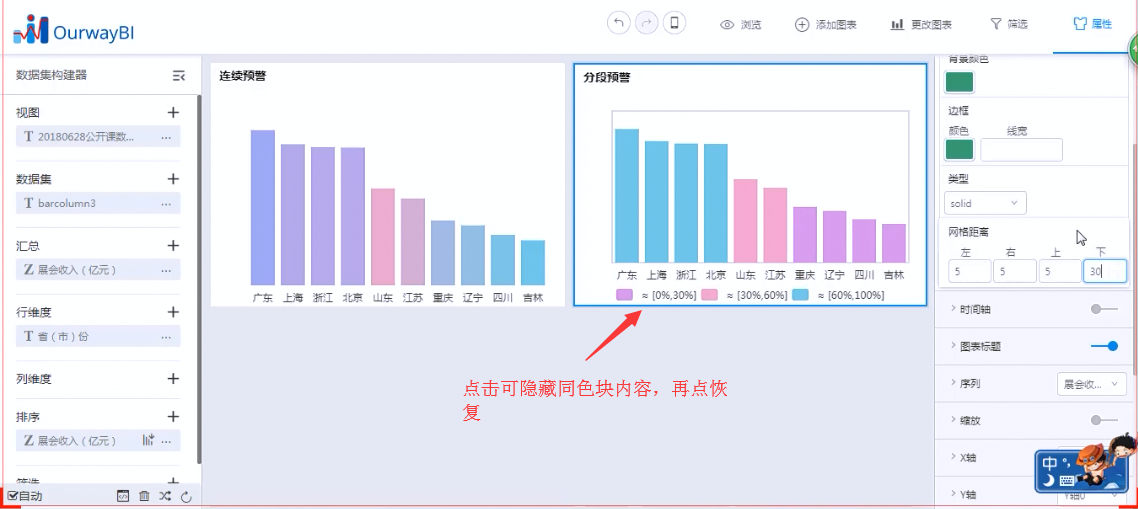
Task: Pick the 边框 颜色 green color swatch
Action: coord(959,150)
